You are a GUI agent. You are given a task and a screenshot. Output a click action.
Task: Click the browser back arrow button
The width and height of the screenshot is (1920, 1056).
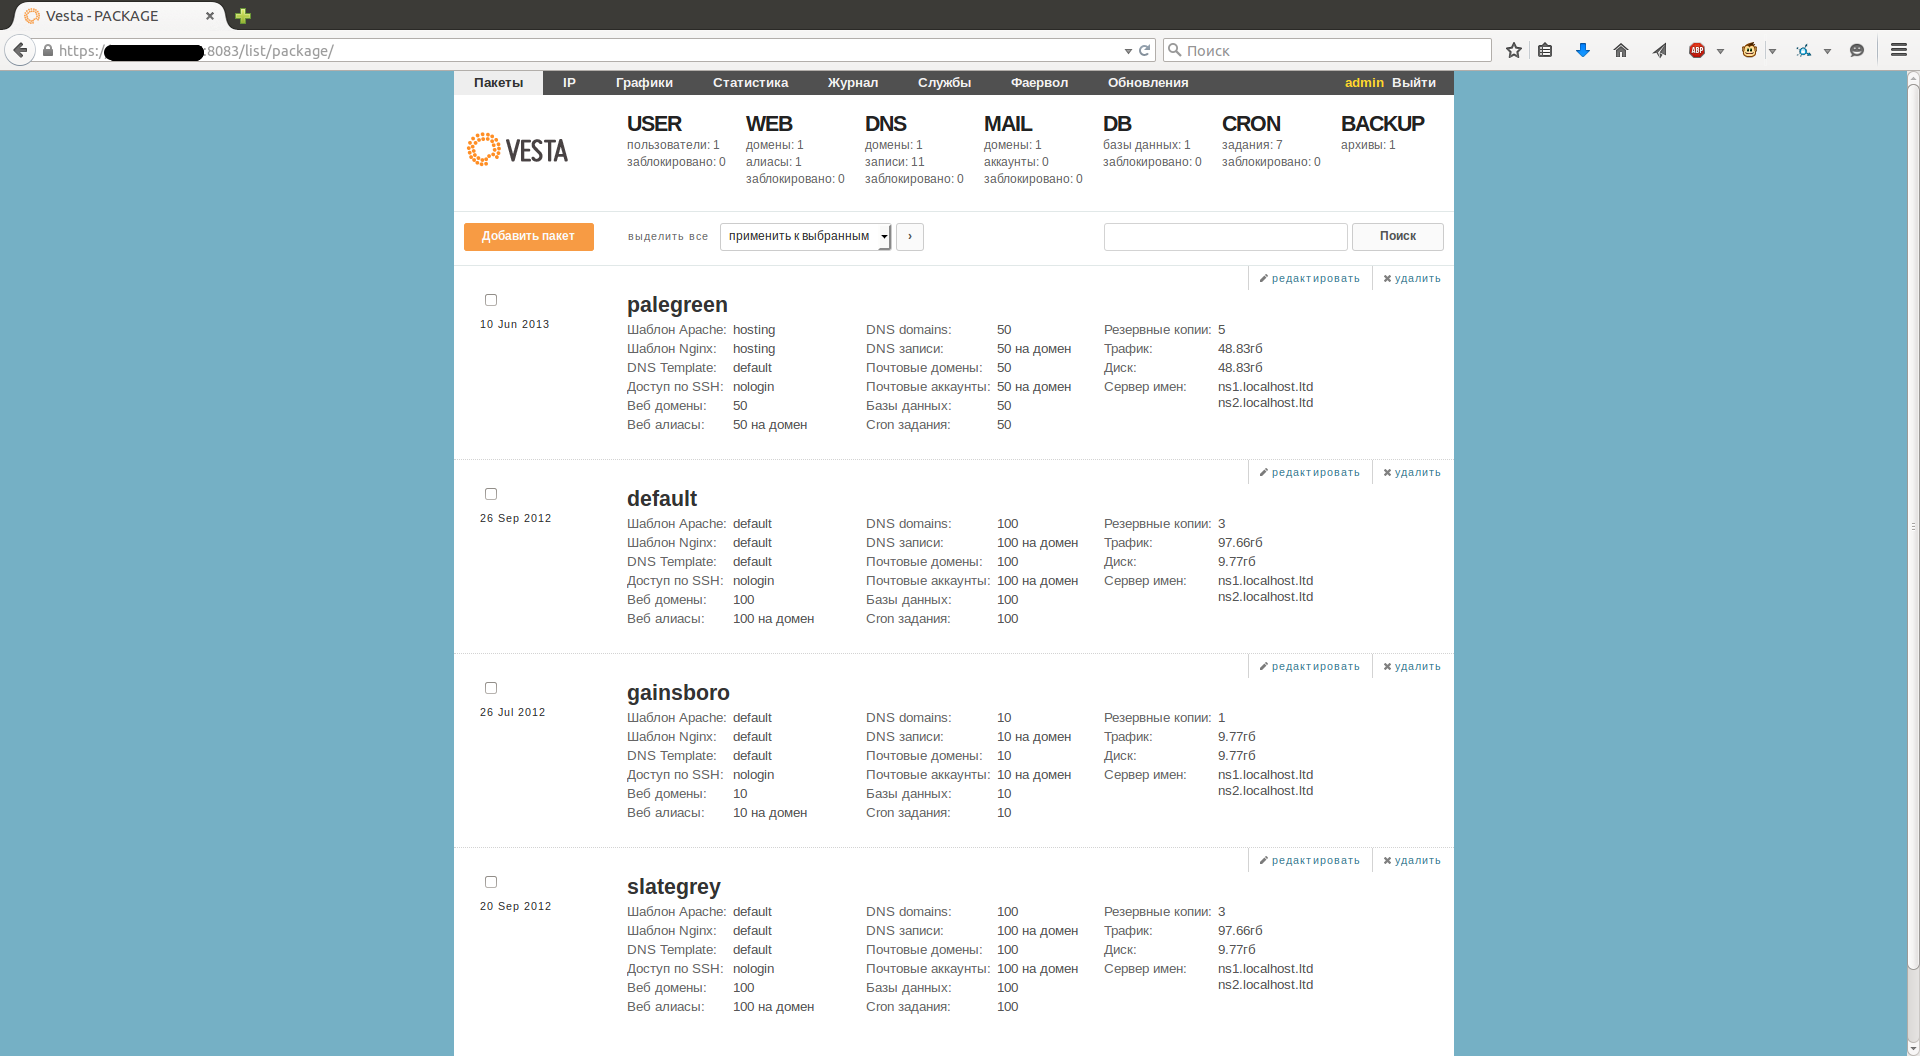20,50
